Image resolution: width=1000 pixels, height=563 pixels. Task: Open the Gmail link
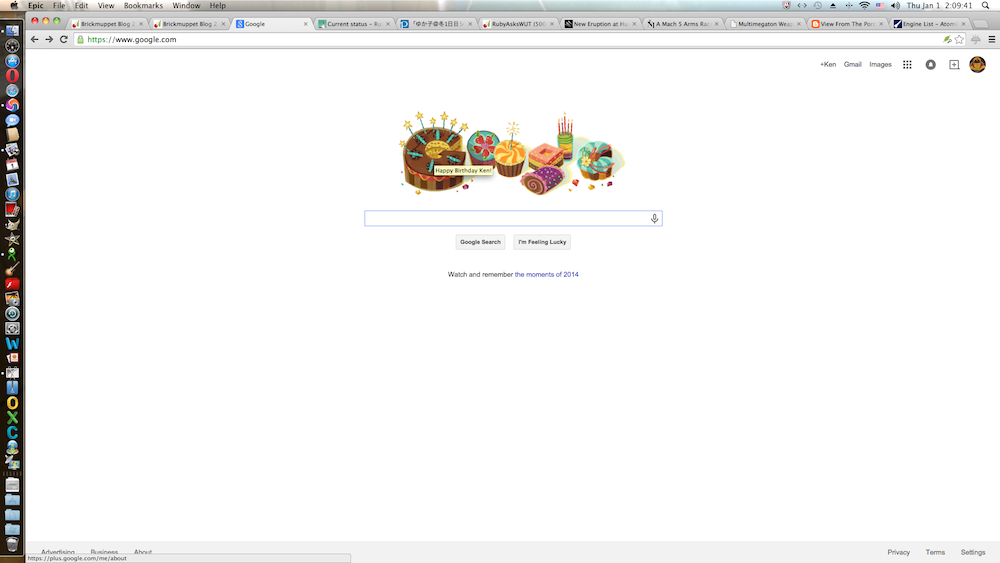point(852,64)
